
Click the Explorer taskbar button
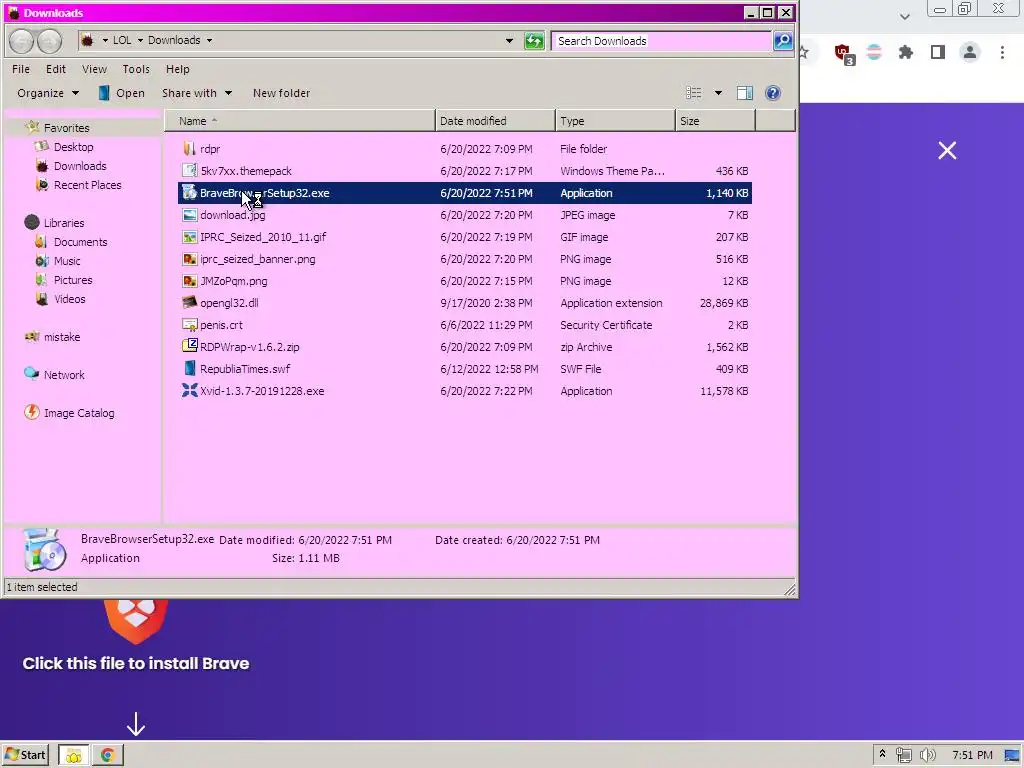pos(73,756)
